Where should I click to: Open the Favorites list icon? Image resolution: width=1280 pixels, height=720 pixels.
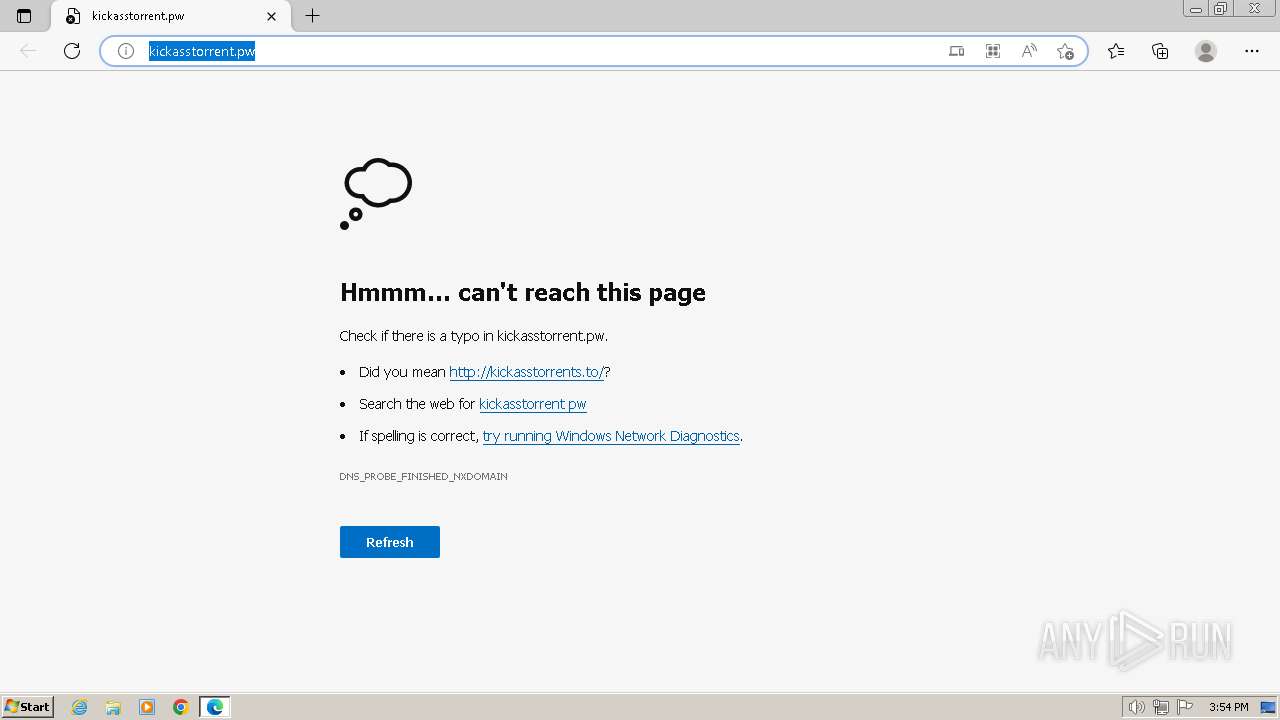(1116, 51)
